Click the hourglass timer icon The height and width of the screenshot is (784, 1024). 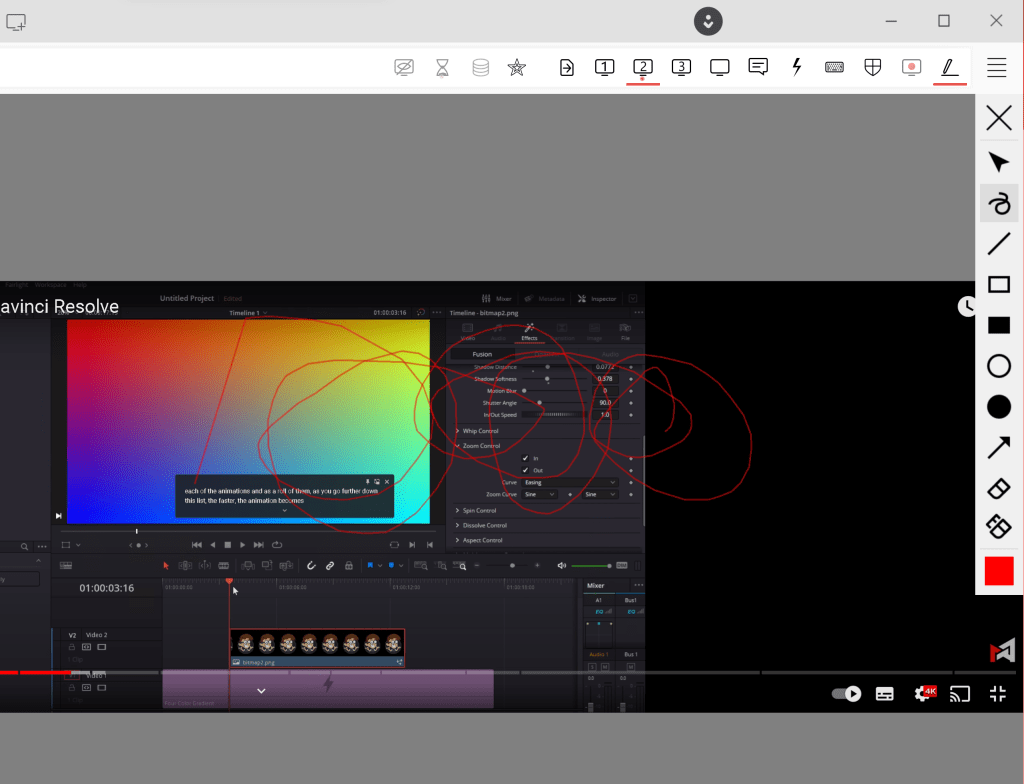[x=442, y=67]
